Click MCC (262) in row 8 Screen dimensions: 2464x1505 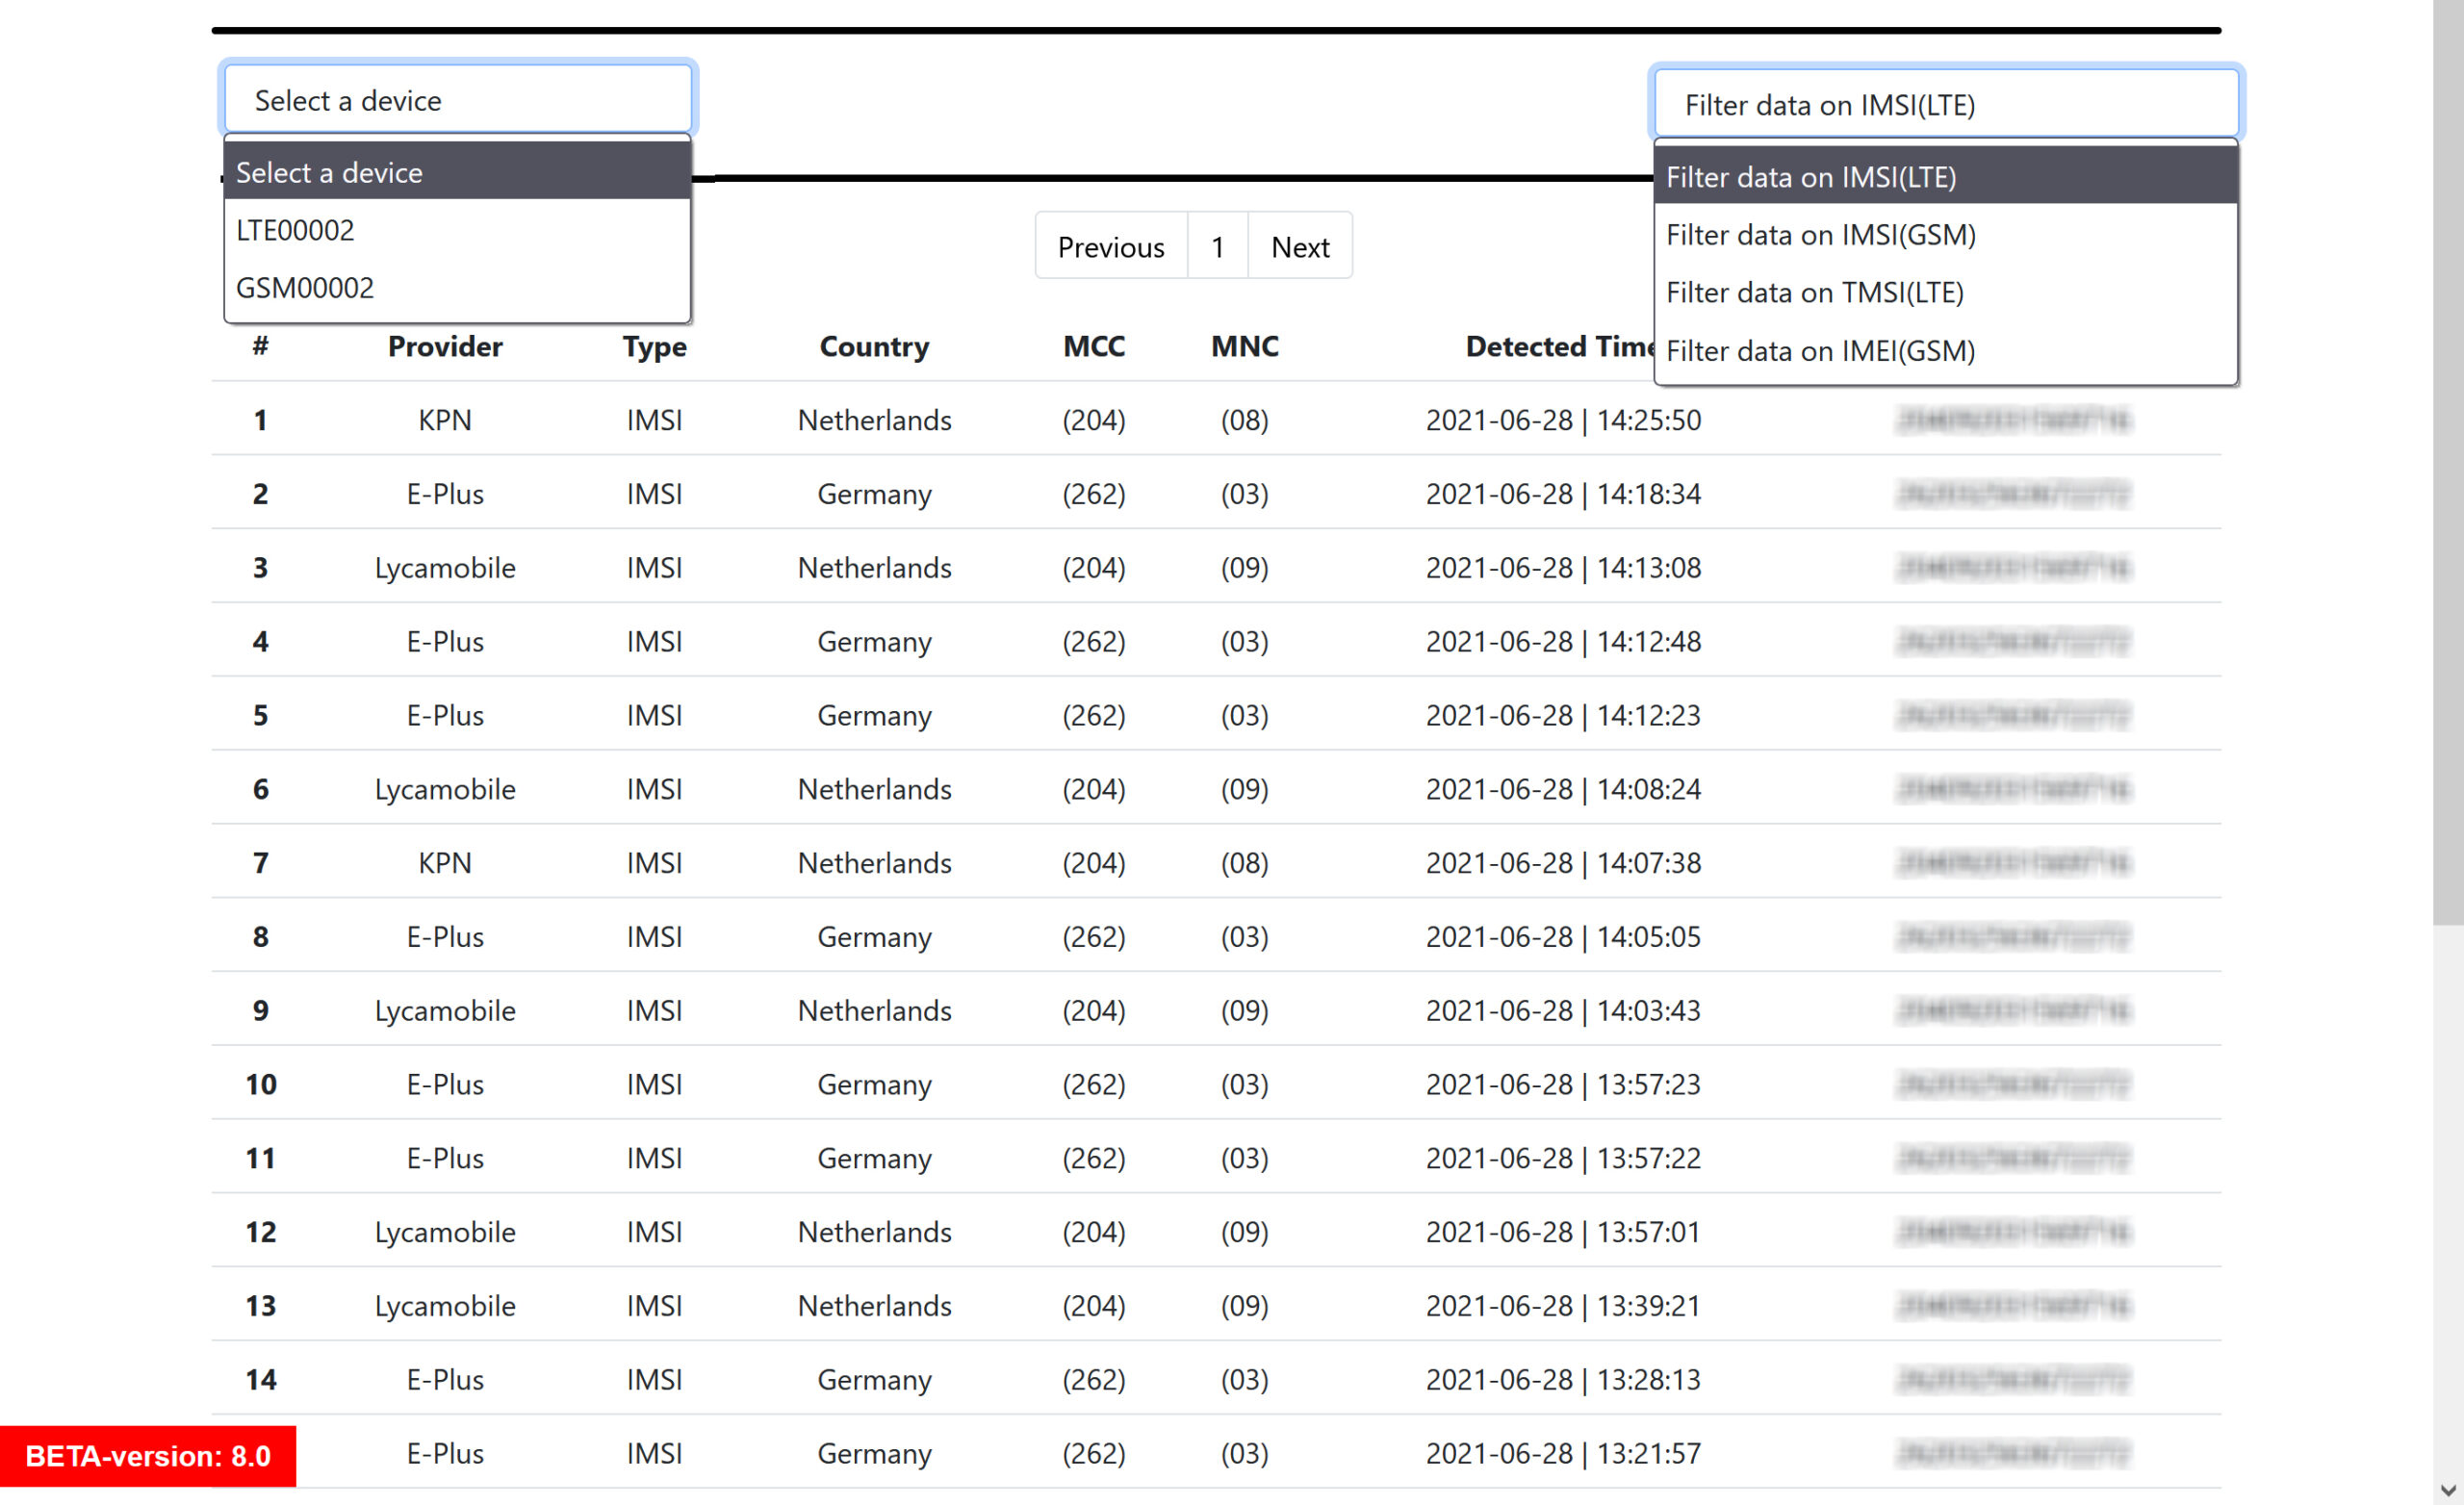click(x=1093, y=937)
